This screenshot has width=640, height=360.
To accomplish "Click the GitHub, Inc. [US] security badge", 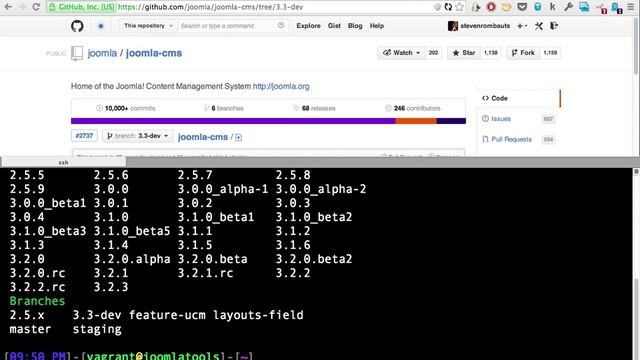I will 81,7.
